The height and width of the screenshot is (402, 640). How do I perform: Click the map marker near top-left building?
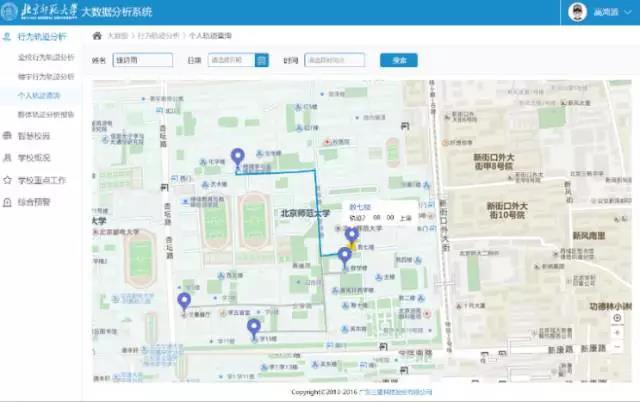tap(238, 157)
